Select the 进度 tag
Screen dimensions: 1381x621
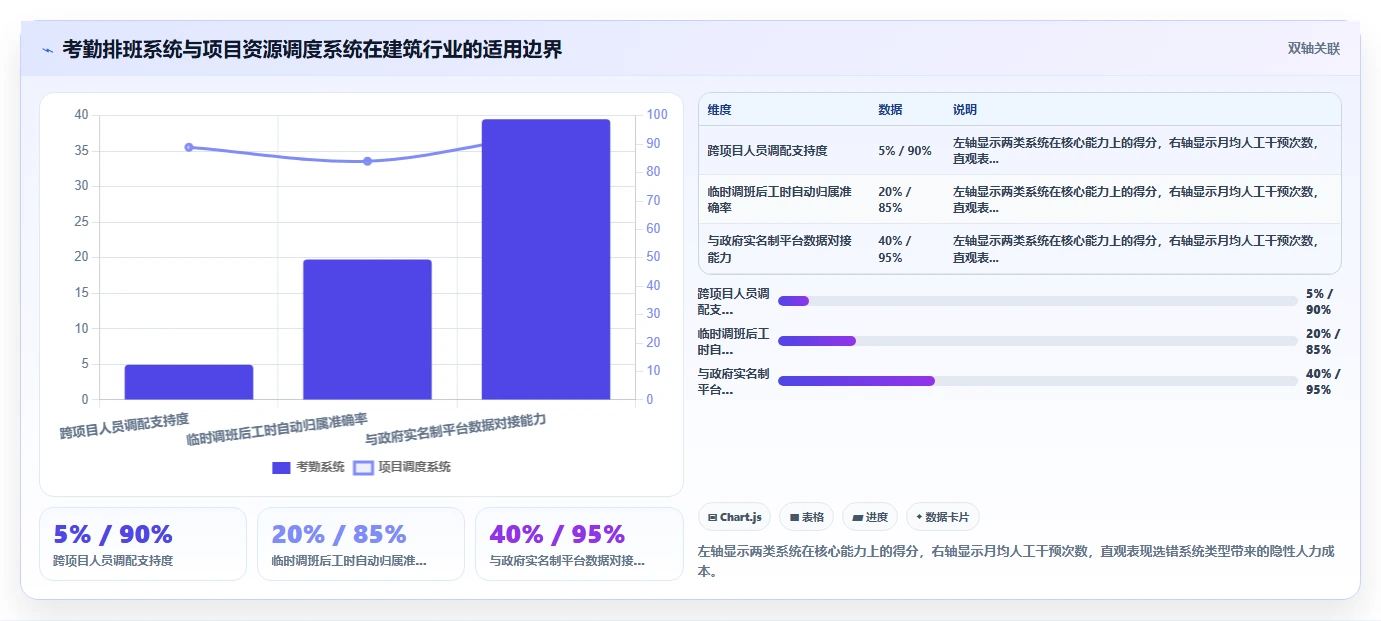coord(870,517)
